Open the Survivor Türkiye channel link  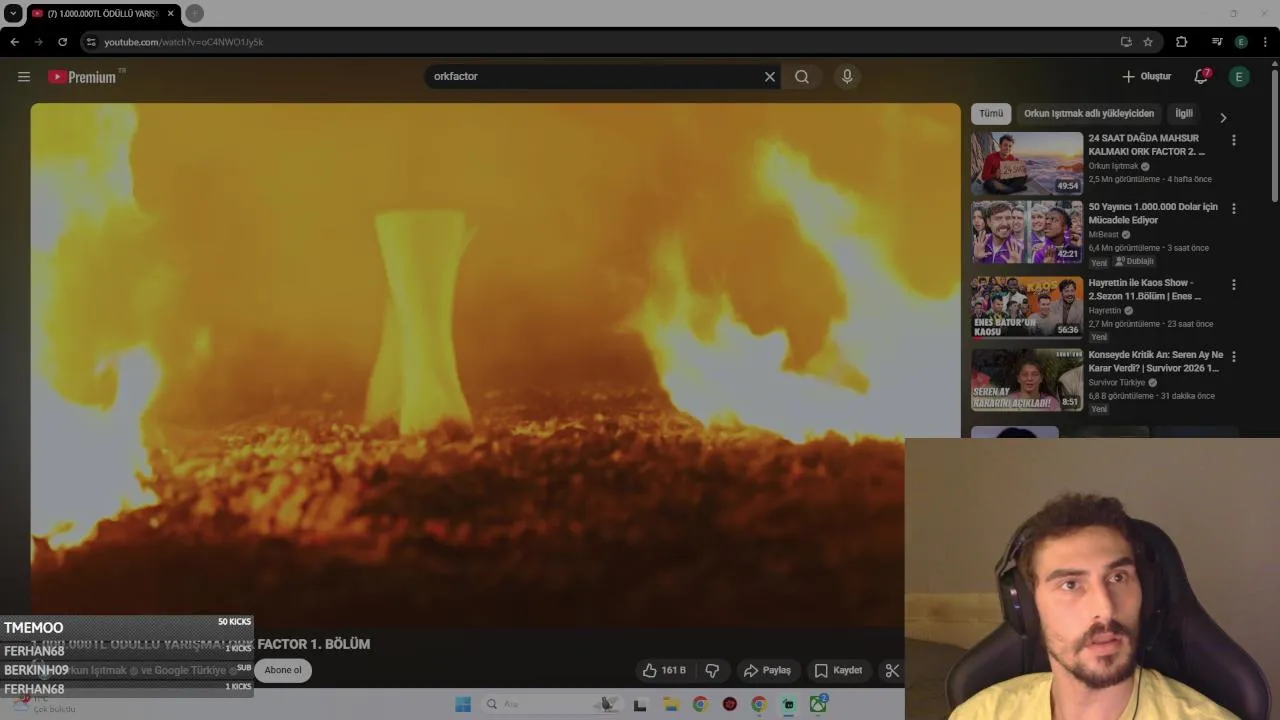pos(1117,383)
